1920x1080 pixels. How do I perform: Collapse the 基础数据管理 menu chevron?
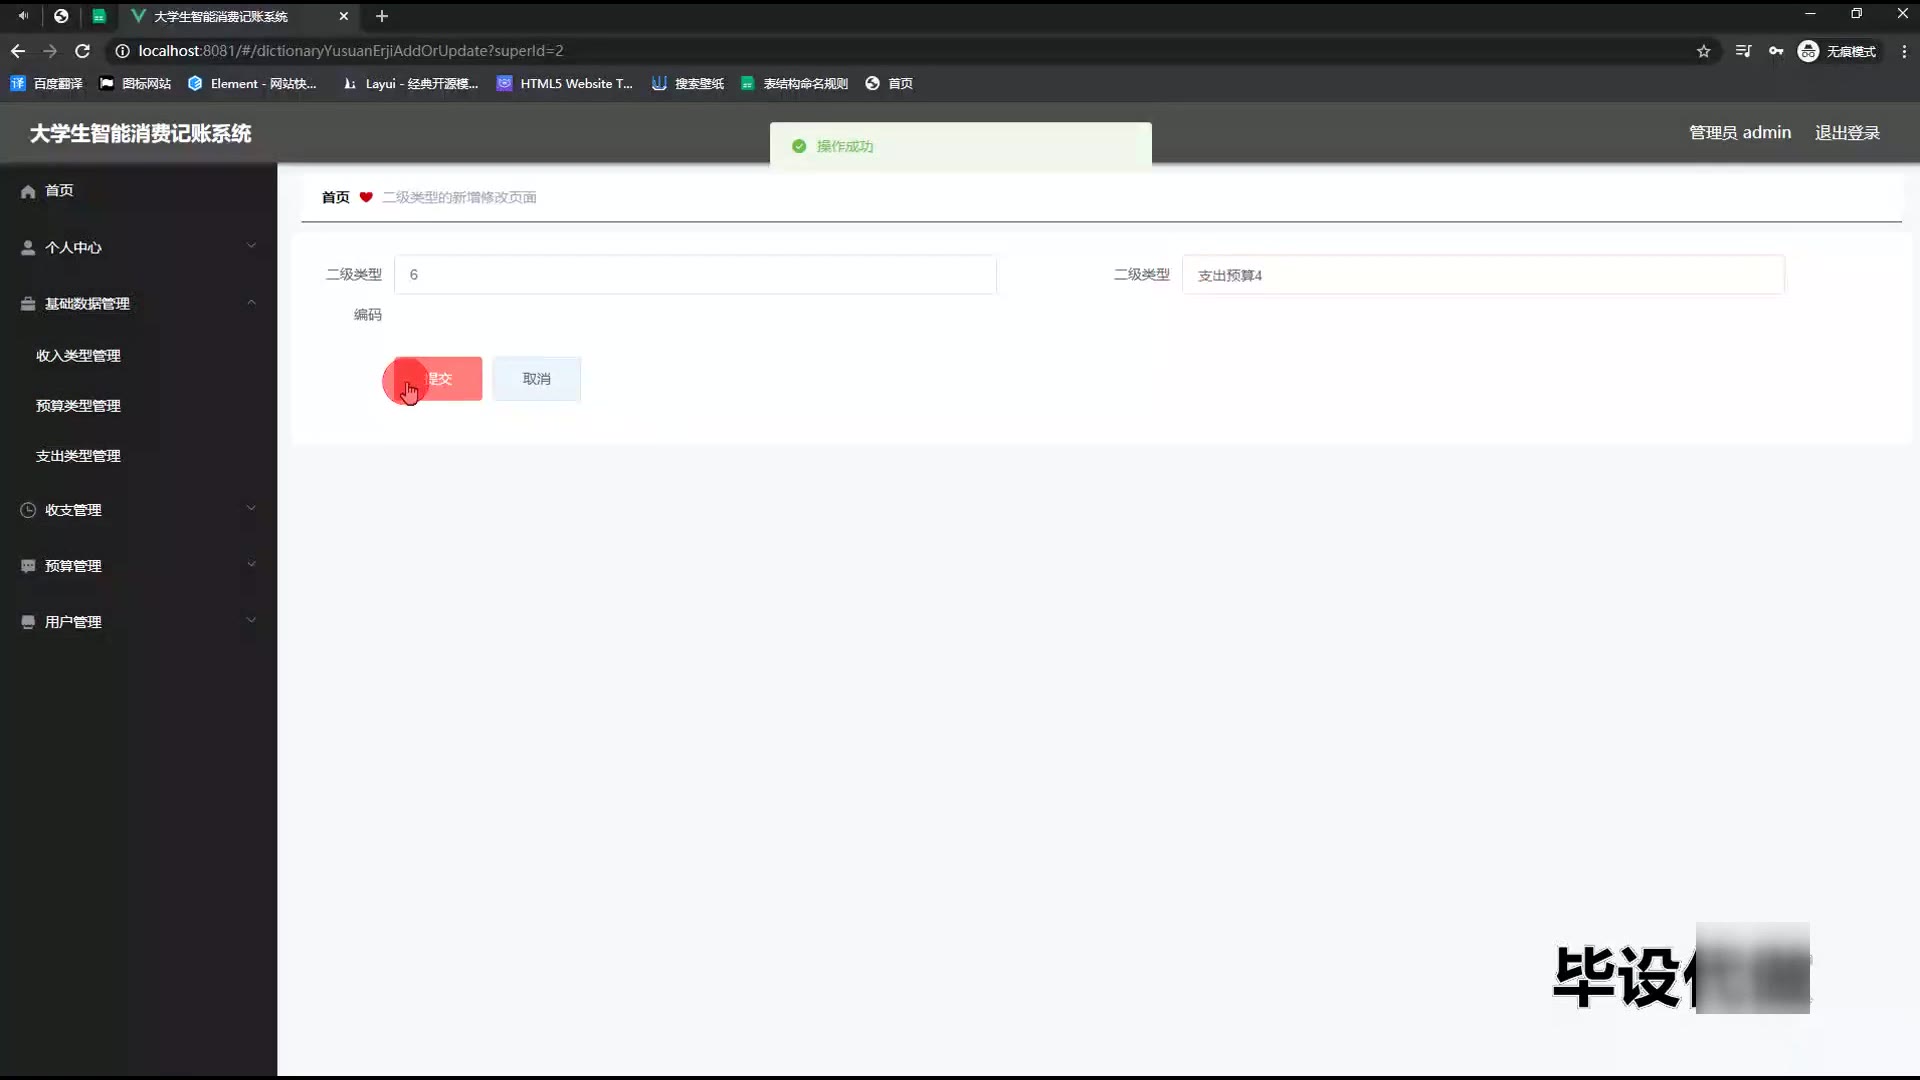point(251,302)
